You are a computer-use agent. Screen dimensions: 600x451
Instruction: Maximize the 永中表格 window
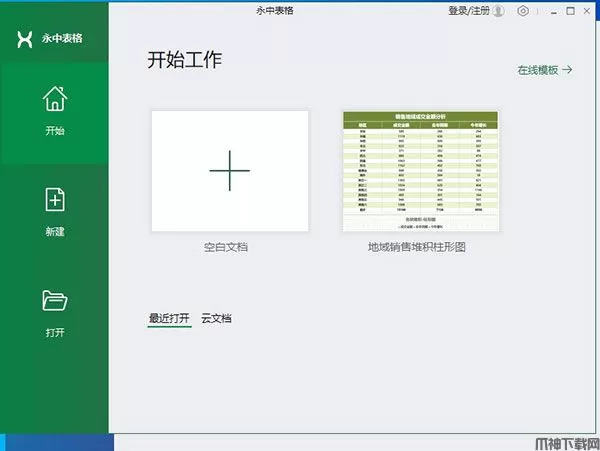pos(570,11)
